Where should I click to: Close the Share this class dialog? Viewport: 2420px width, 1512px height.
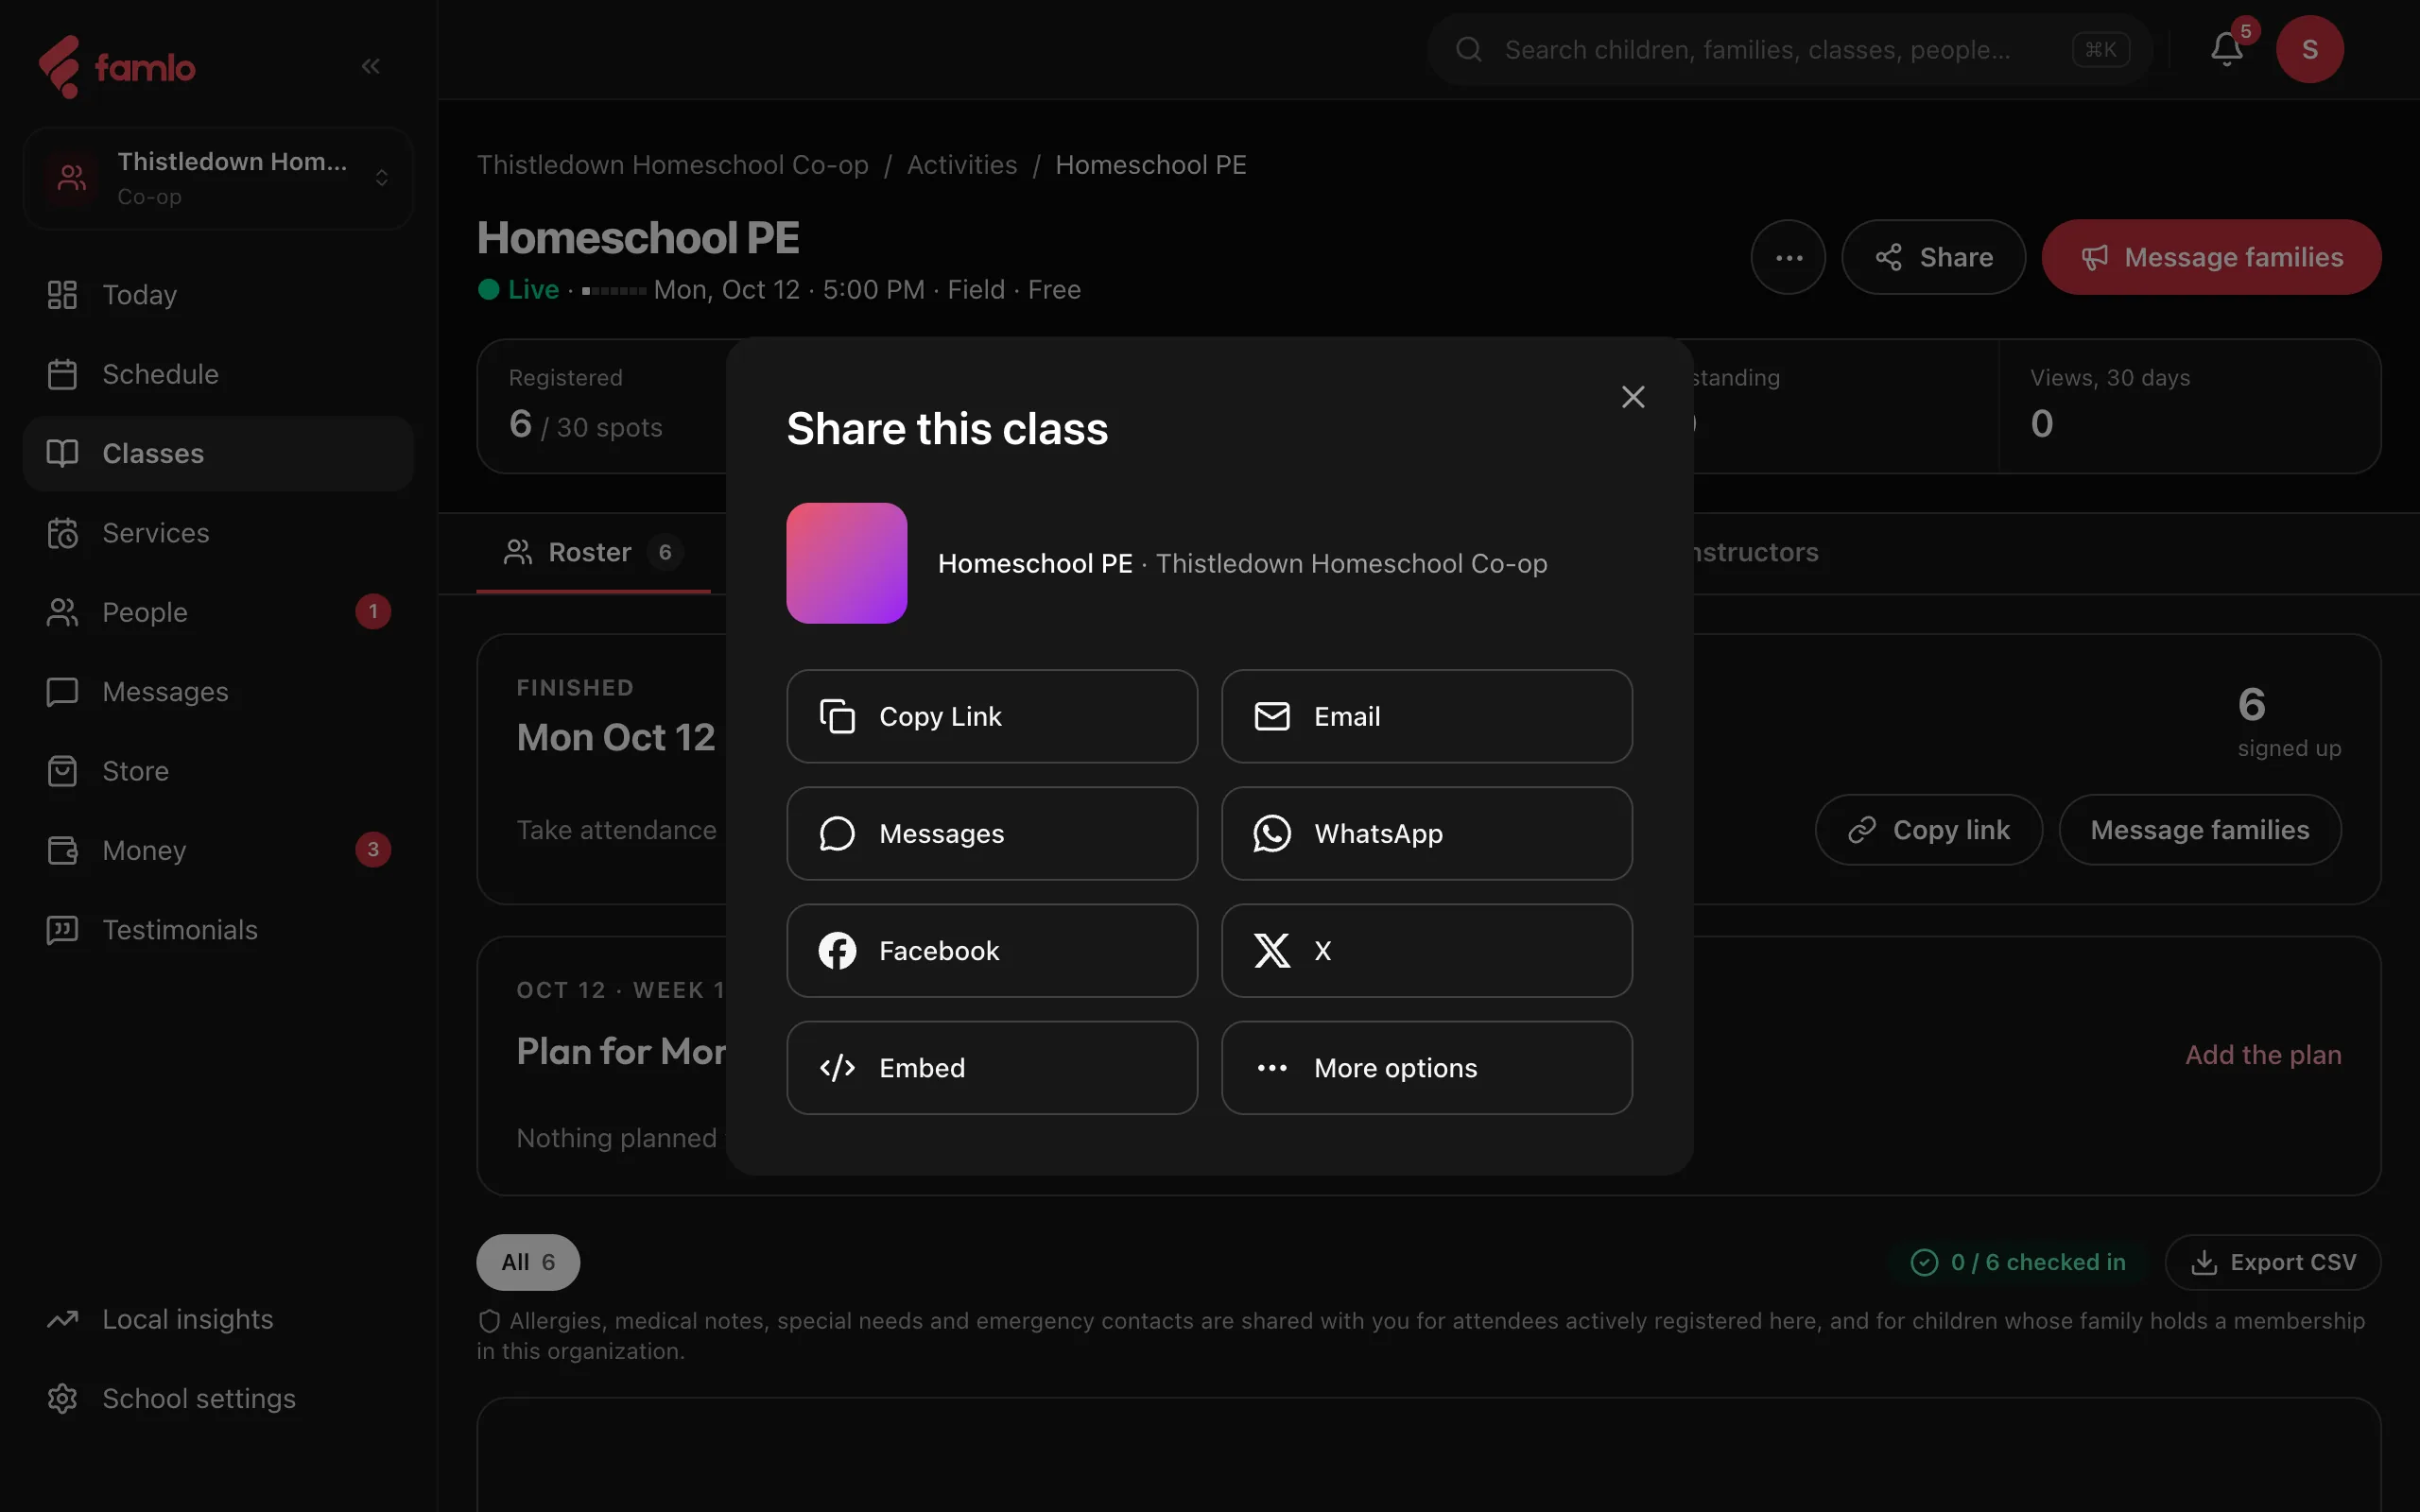(x=1633, y=397)
